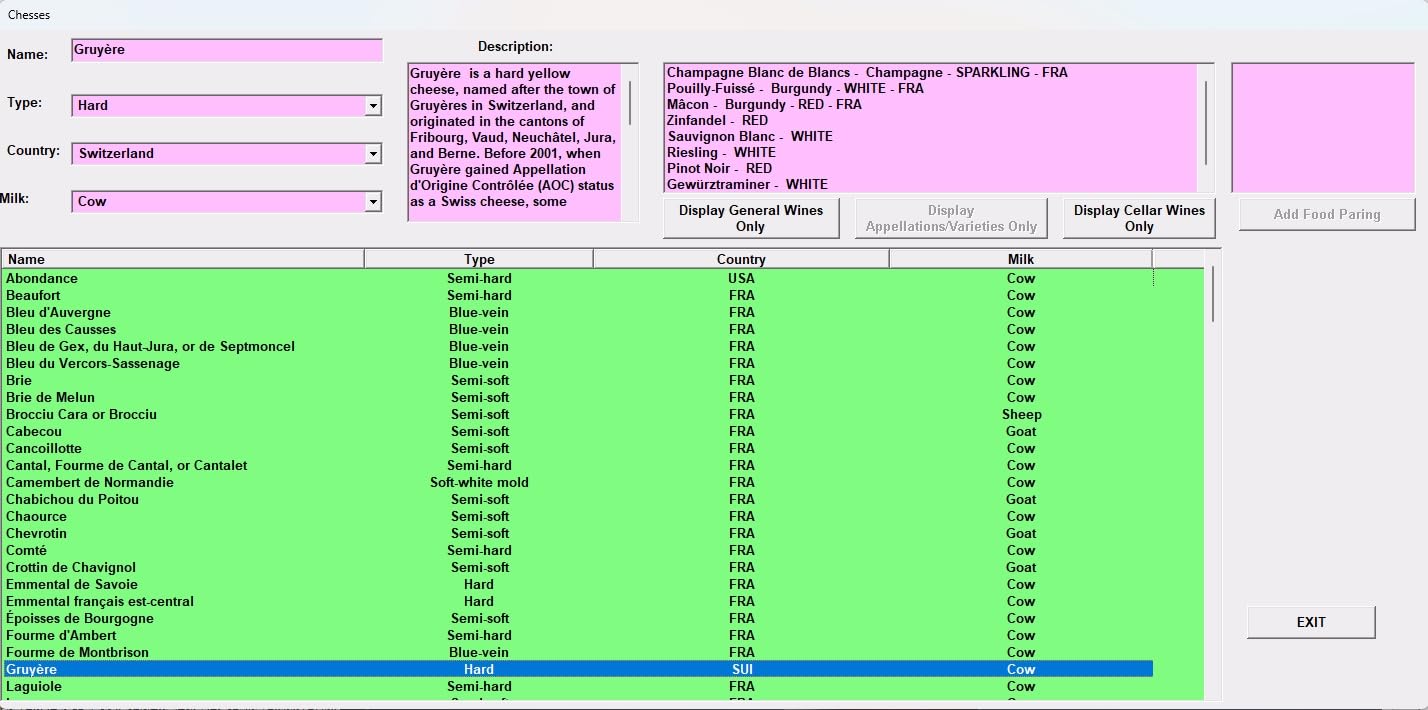1428x710 pixels.
Task: Click the Name field containing Gruyère
Action: coord(227,50)
